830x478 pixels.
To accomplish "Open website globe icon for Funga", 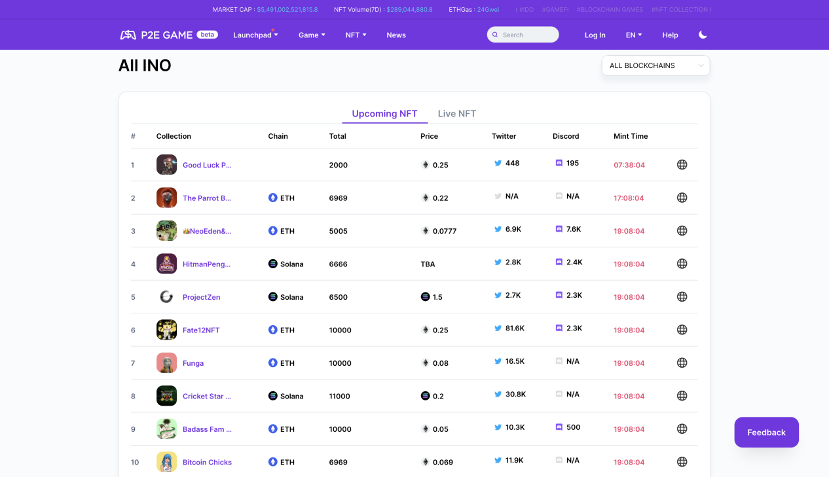I will coord(682,363).
